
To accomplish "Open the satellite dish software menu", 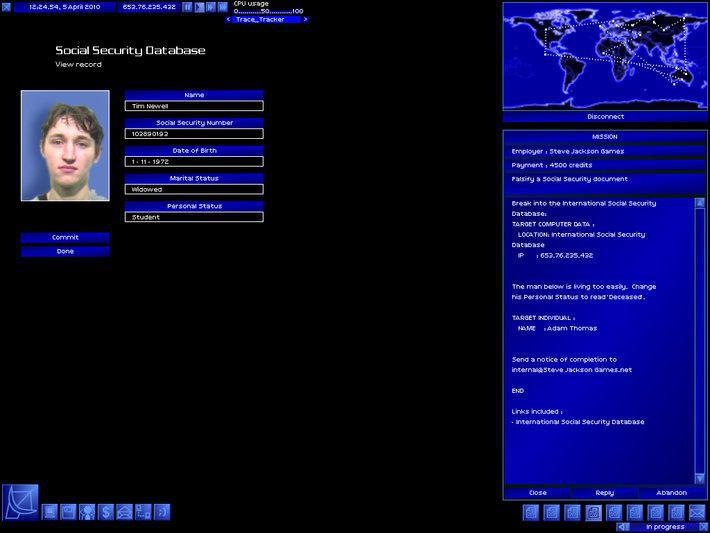I will pyautogui.click(x=20, y=502).
